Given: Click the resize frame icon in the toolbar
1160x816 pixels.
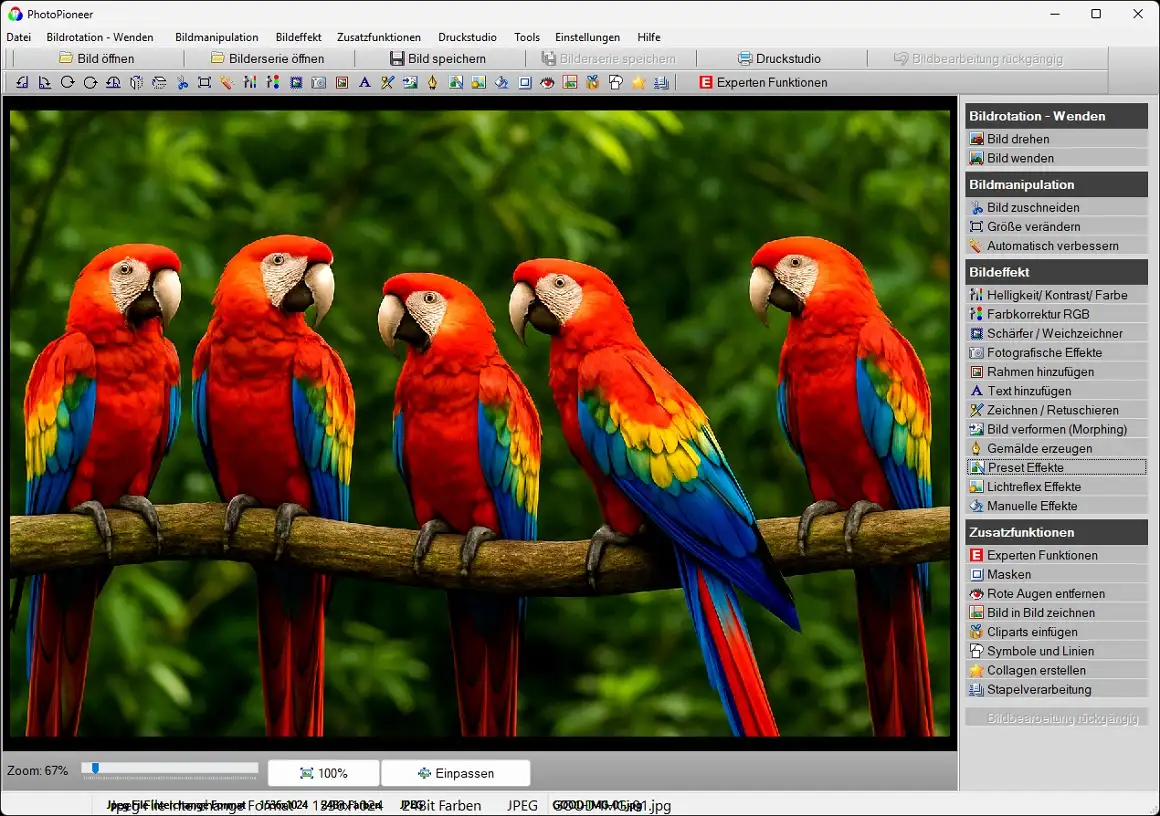Looking at the screenshot, I should pos(204,83).
